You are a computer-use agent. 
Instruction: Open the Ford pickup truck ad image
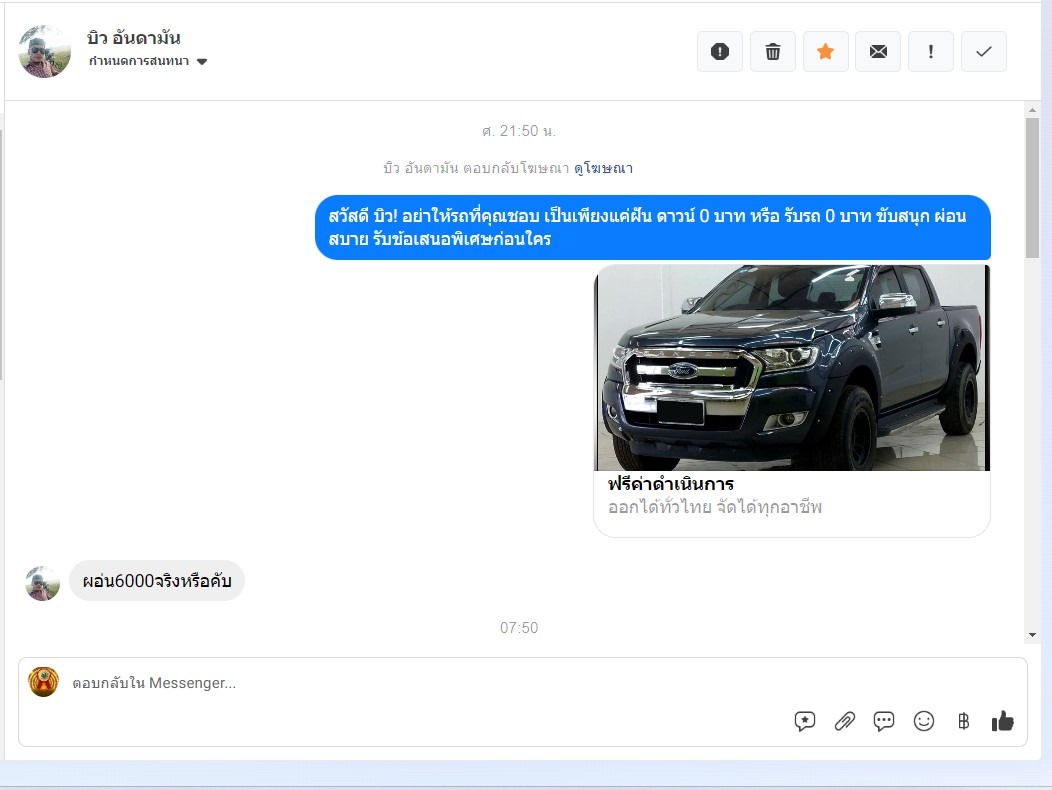(792, 368)
